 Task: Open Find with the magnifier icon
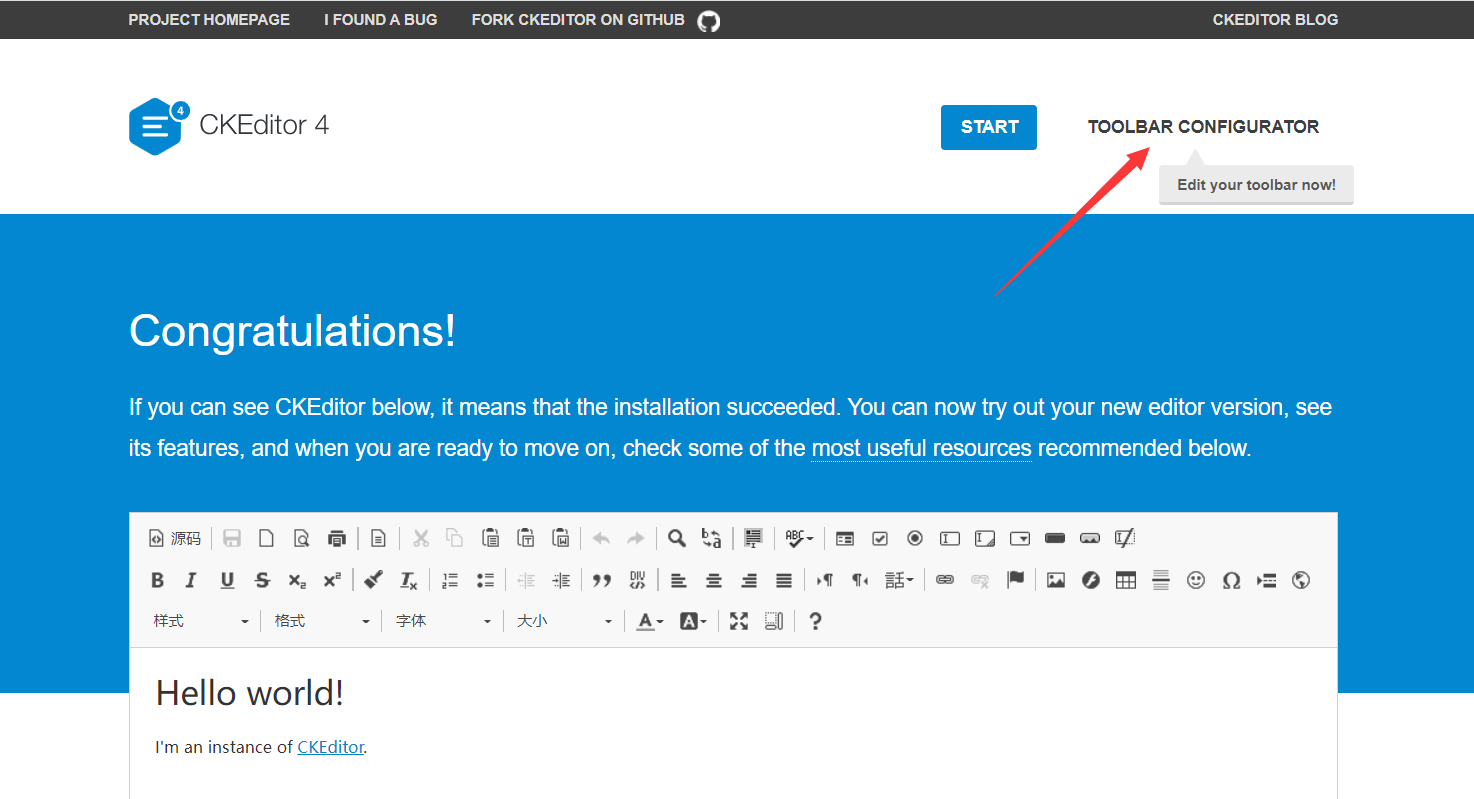click(677, 538)
